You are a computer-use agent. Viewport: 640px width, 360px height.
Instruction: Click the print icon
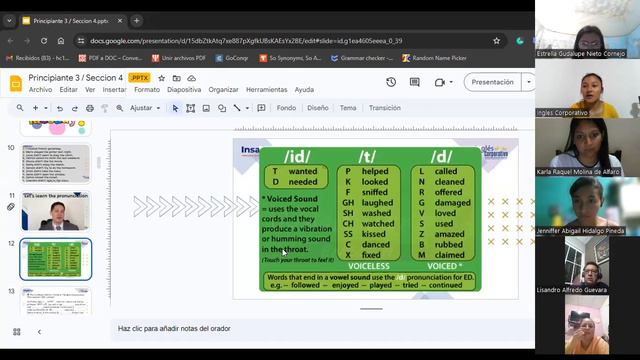(x=90, y=108)
